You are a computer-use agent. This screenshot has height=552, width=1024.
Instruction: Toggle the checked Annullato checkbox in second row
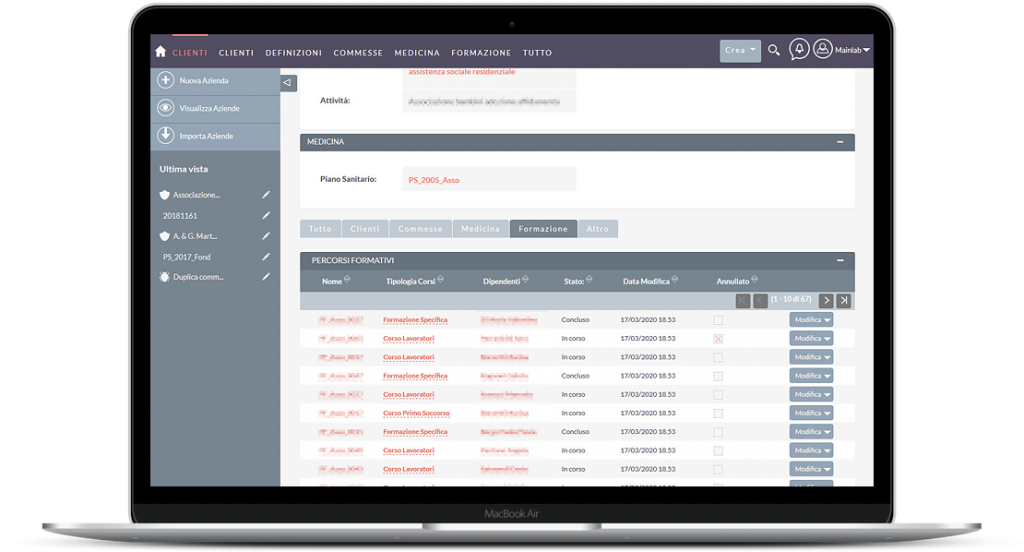pos(718,339)
